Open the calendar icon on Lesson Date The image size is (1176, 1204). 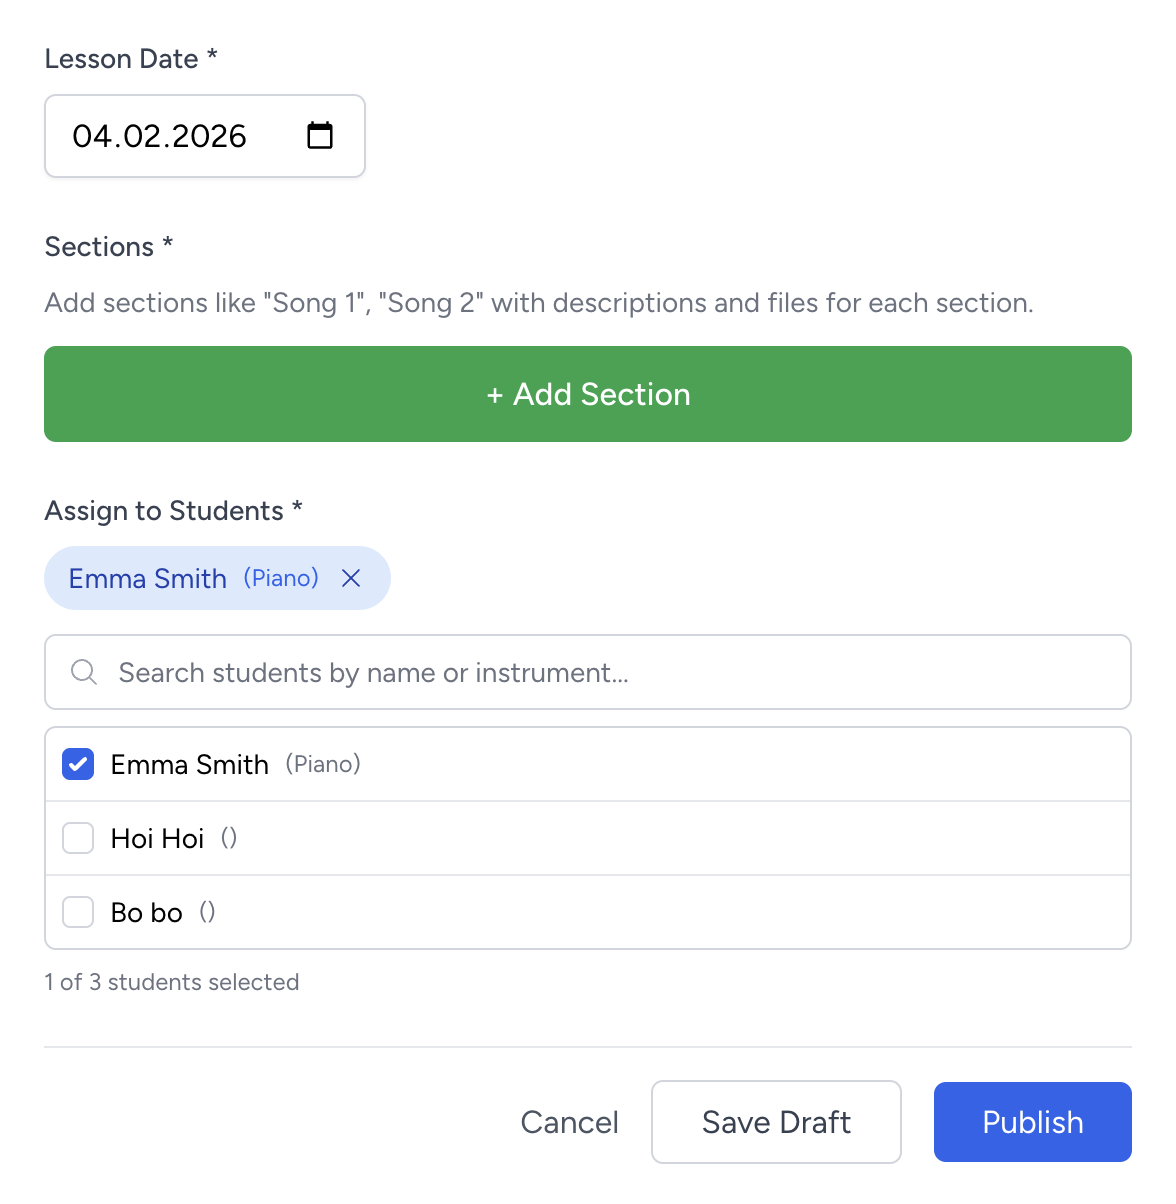[320, 136]
